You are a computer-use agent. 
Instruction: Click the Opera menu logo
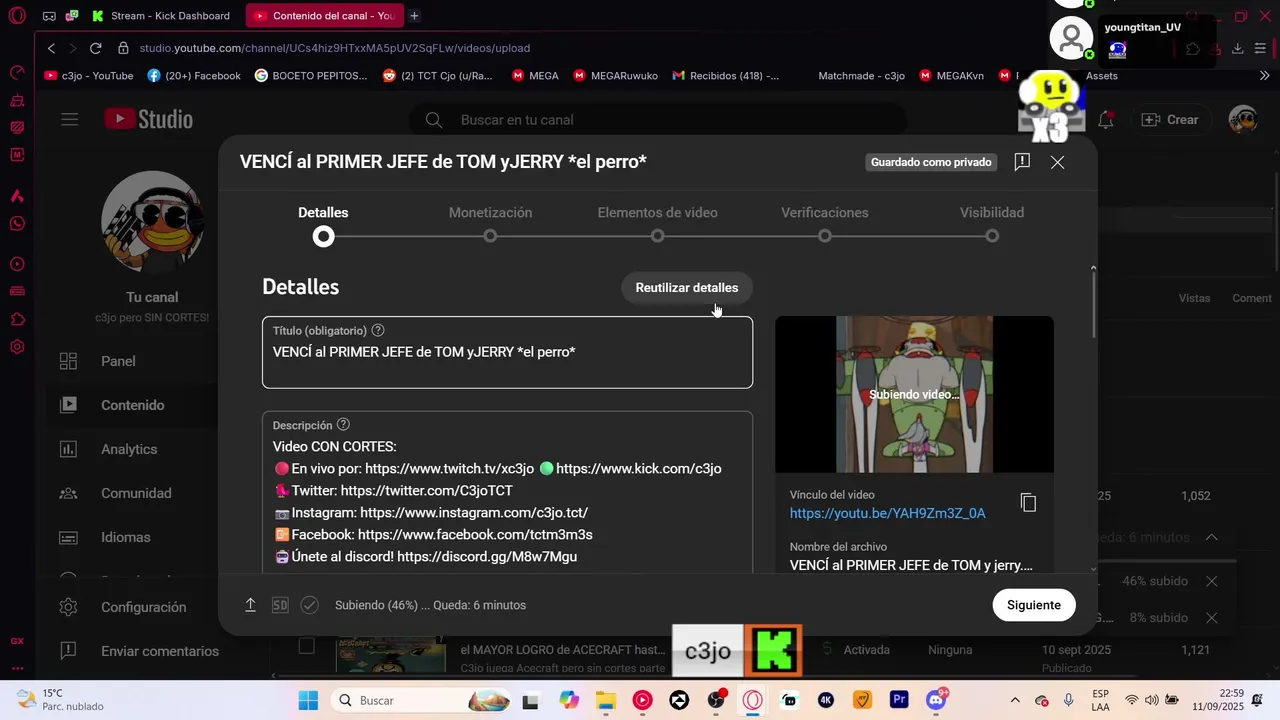point(17,16)
